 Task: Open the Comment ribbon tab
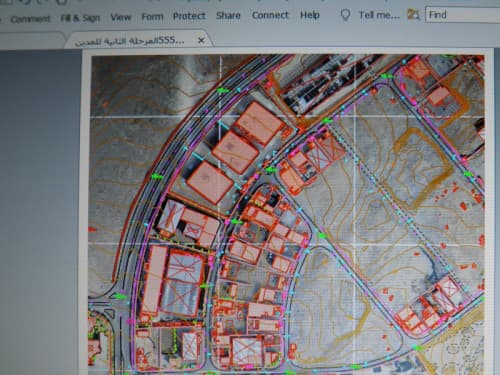[x=30, y=19]
